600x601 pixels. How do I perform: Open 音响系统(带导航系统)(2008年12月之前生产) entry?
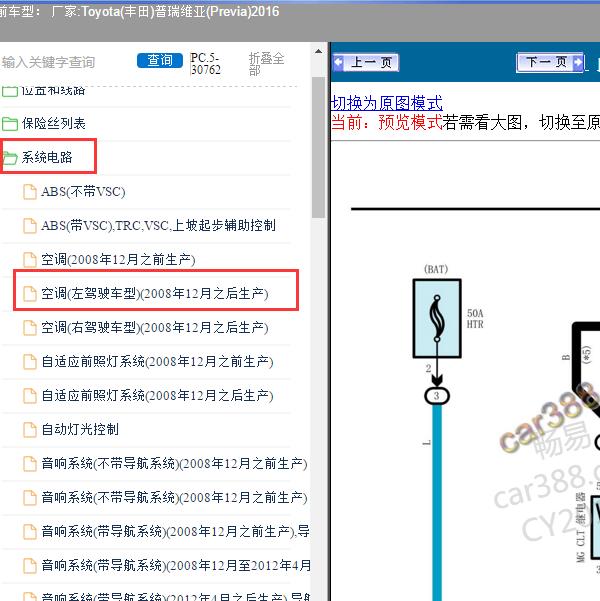(x=176, y=532)
